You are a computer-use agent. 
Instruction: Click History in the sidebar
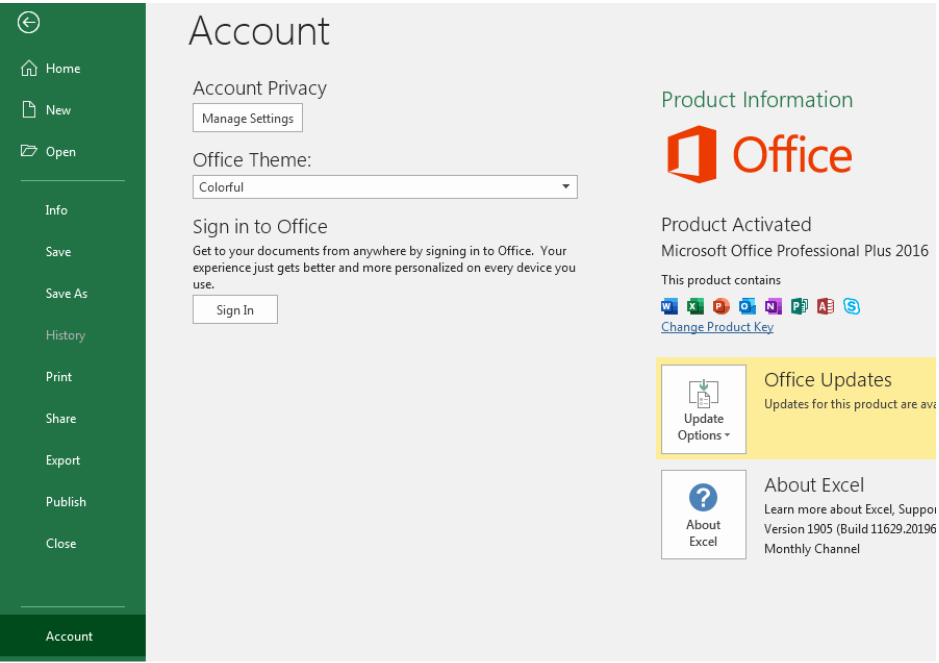pyautogui.click(x=65, y=335)
